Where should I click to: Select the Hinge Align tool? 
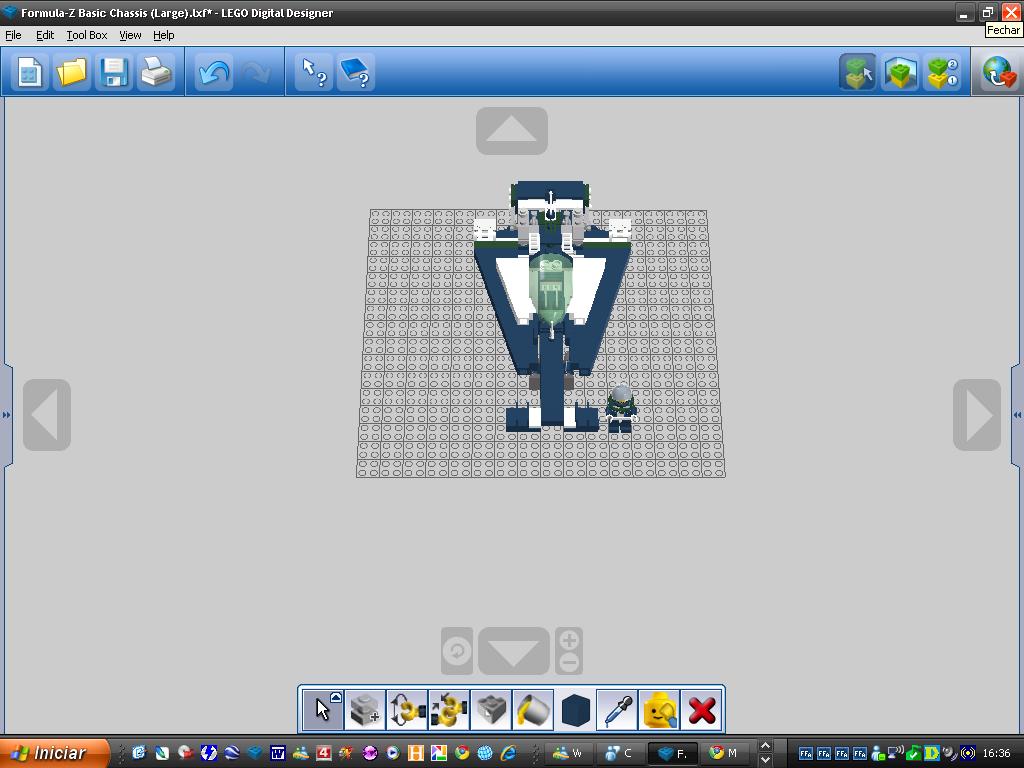[x=449, y=710]
